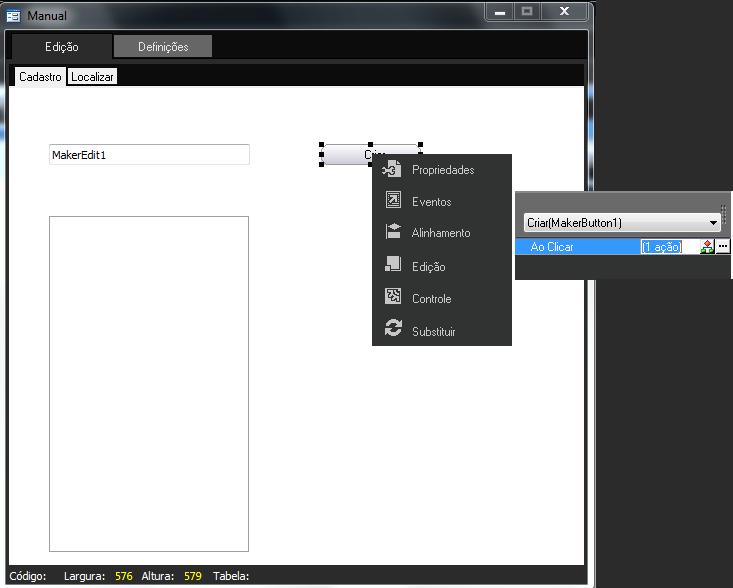Click the Eventos icon in context menu
The width and height of the screenshot is (733, 588).
pos(393,201)
